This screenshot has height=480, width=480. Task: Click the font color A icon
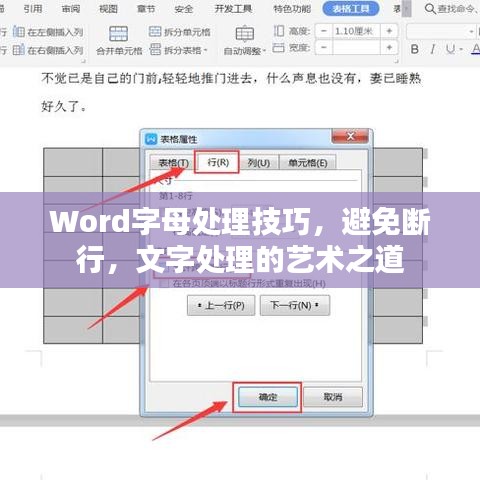point(476,49)
